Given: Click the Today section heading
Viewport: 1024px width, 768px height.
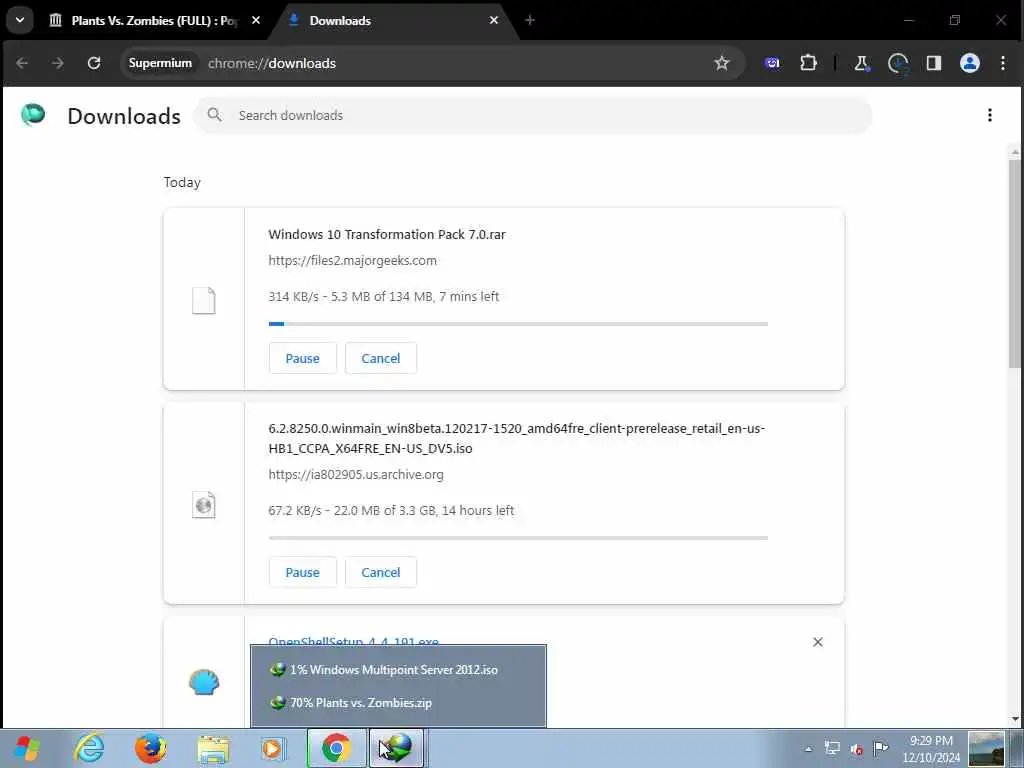Looking at the screenshot, I should (x=182, y=182).
